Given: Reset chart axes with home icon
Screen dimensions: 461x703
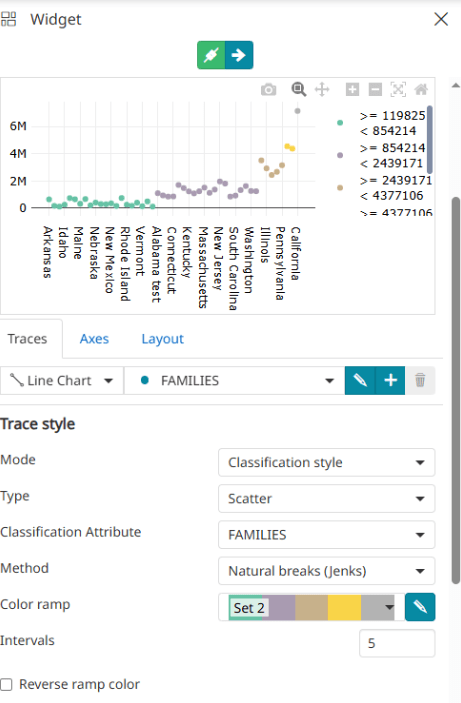Looking at the screenshot, I should point(421,90).
